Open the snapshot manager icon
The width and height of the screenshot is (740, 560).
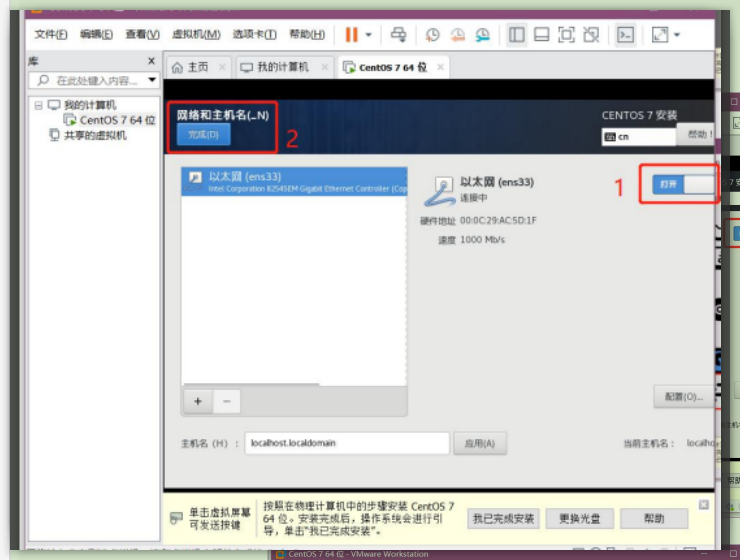click(x=482, y=34)
